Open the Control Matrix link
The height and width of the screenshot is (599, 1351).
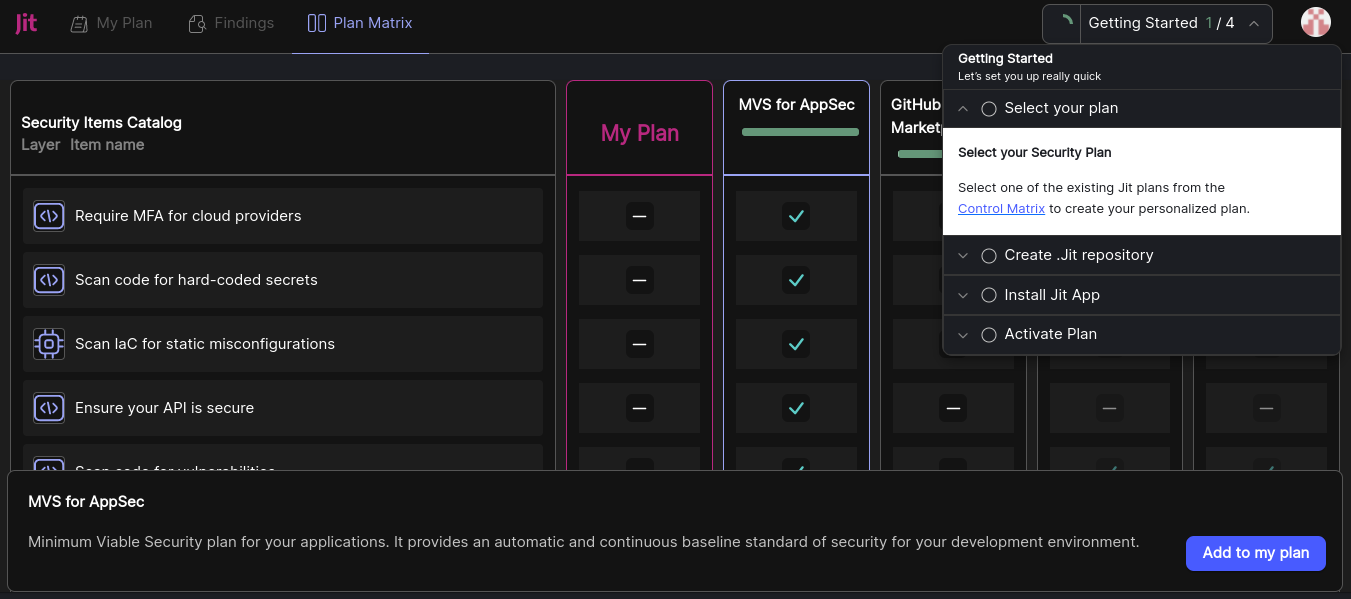pos(1001,209)
